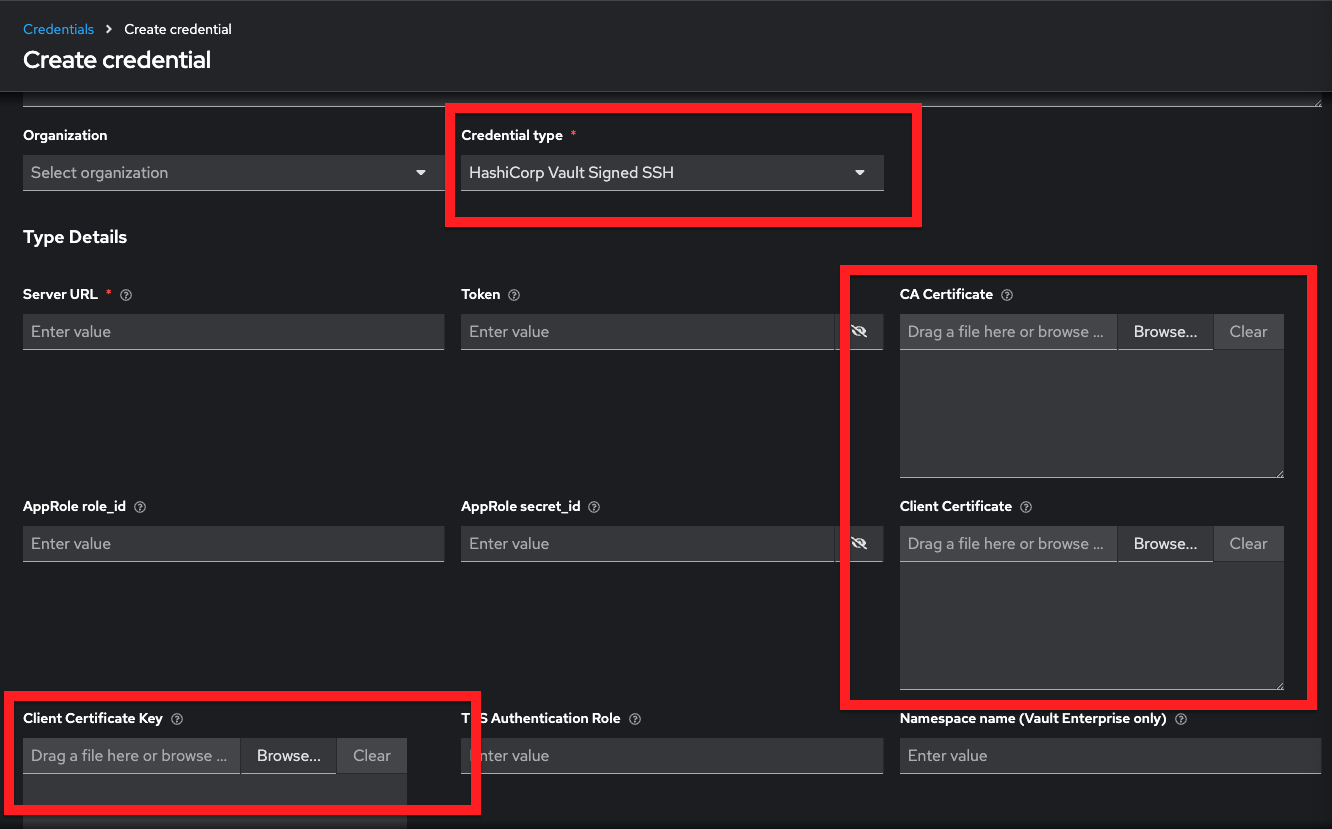Image resolution: width=1332 pixels, height=829 pixels.
Task: Show Client Certificate help icon info
Action: pos(1026,507)
